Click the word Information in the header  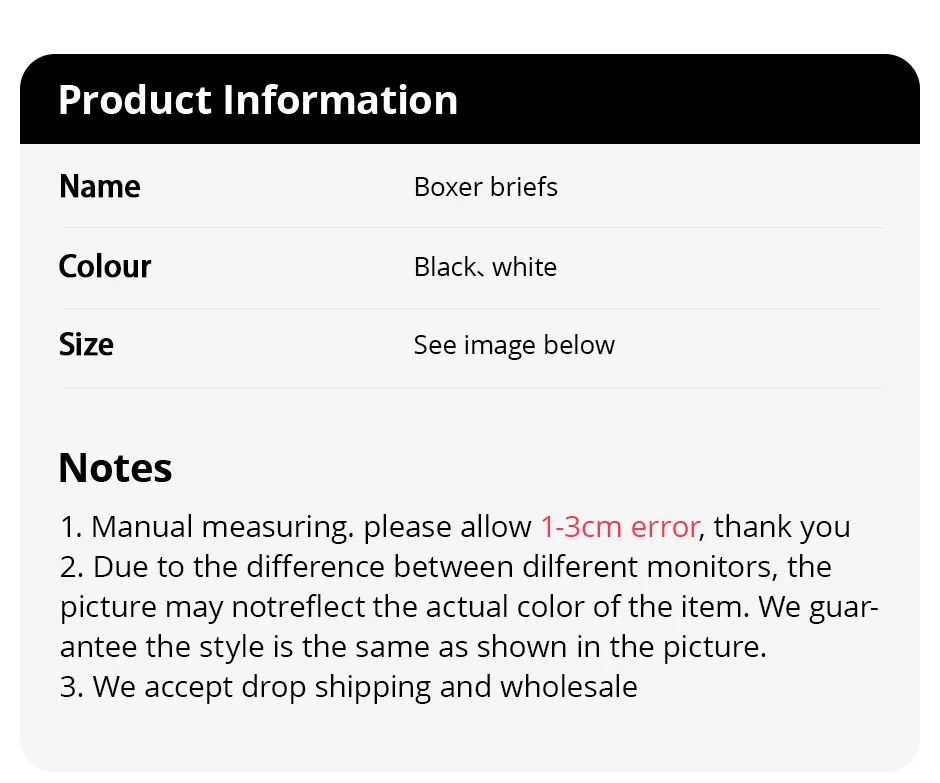(x=340, y=100)
